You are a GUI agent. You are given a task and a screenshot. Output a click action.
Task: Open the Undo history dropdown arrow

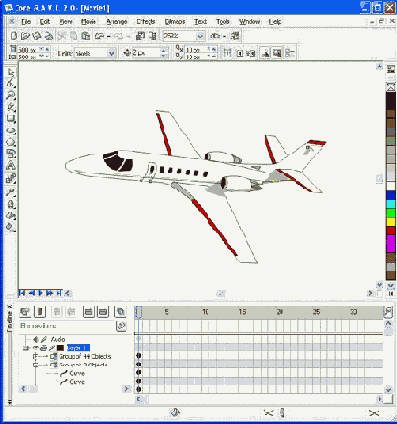pos(108,36)
